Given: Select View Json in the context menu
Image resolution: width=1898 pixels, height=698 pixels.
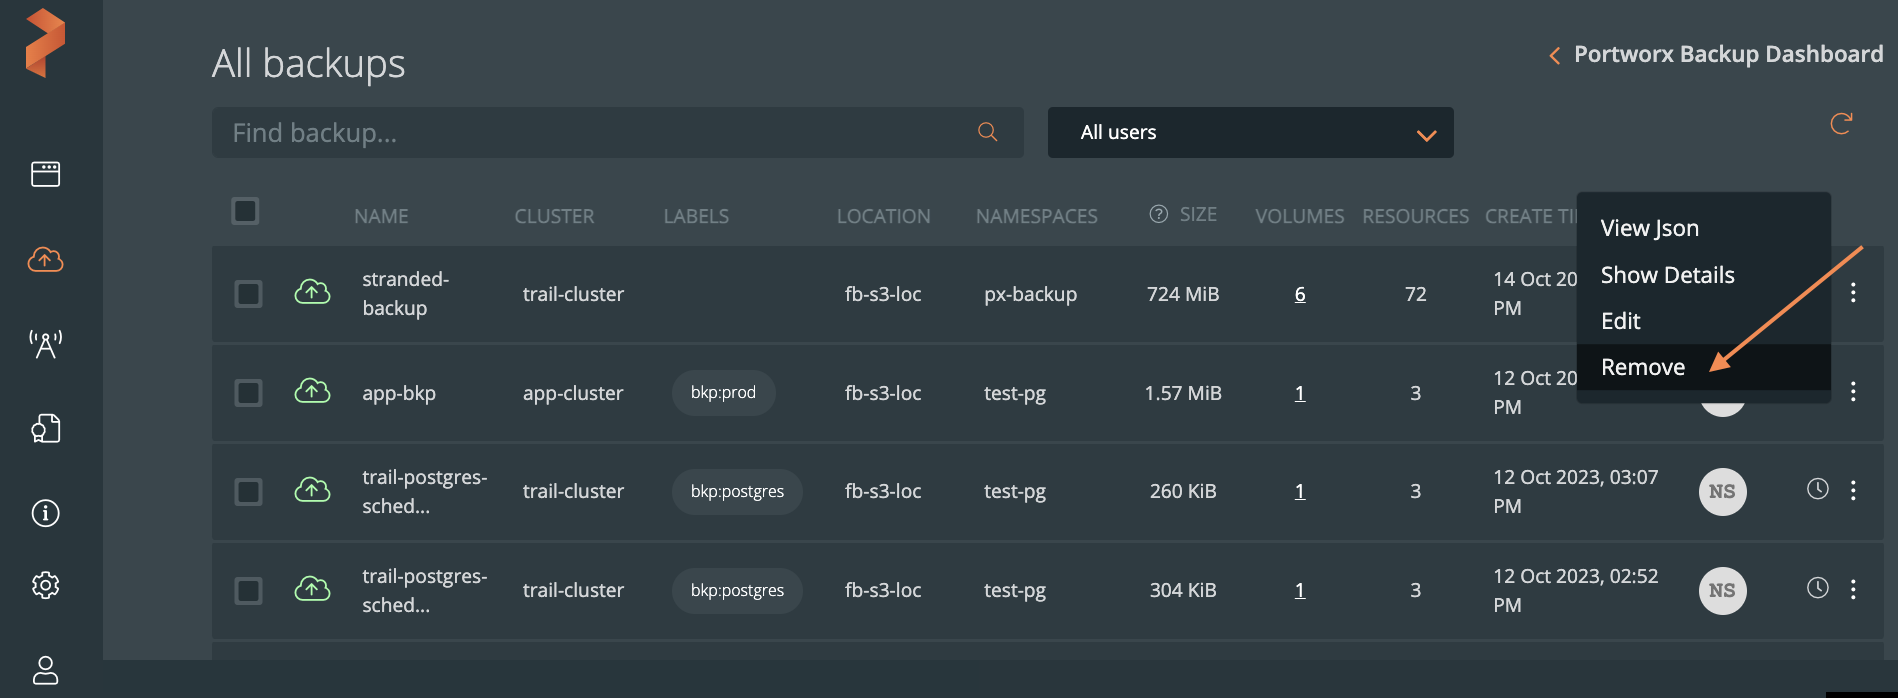Looking at the screenshot, I should pyautogui.click(x=1649, y=228).
